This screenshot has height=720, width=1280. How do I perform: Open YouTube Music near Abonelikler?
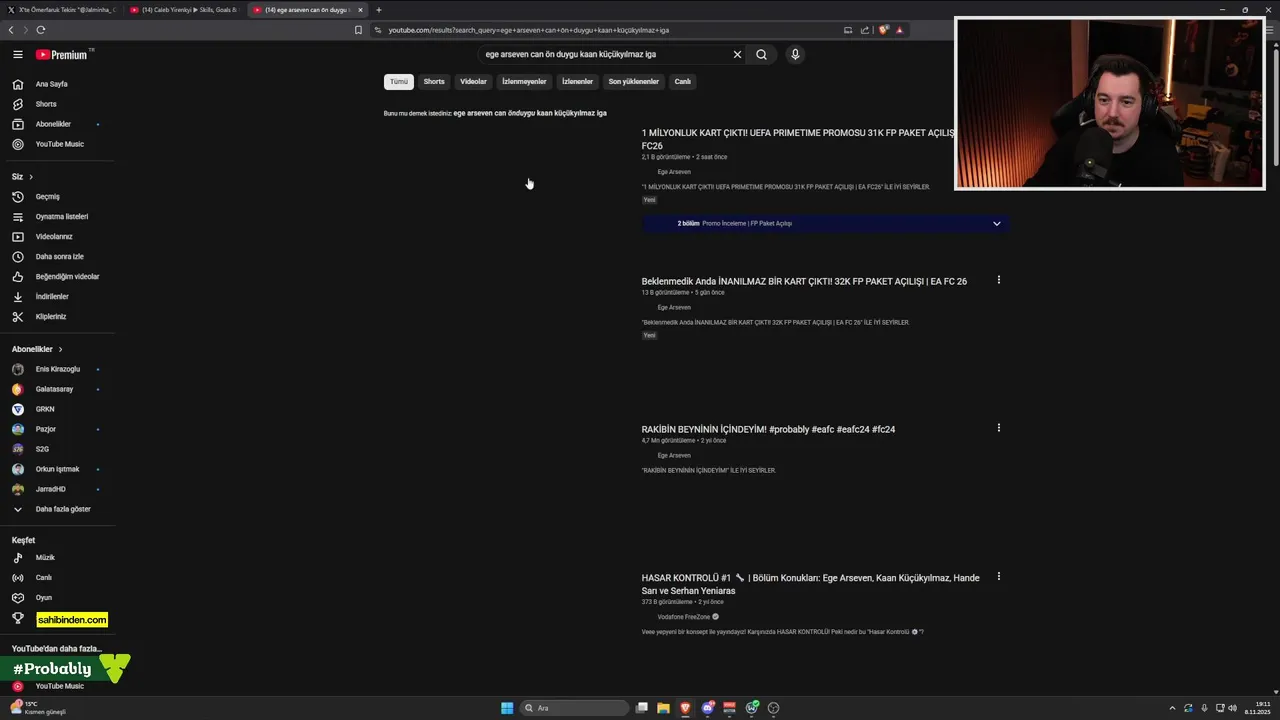(58, 144)
